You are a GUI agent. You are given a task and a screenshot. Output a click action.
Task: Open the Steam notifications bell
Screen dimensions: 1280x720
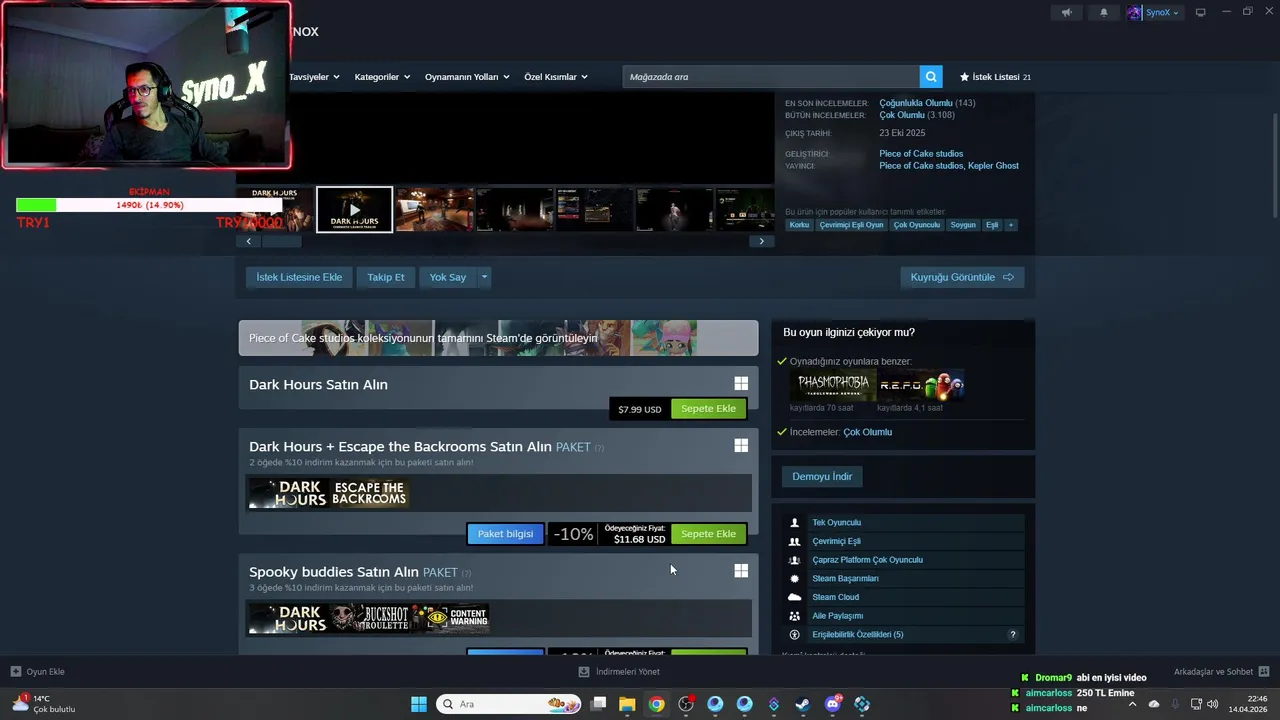coord(1104,12)
